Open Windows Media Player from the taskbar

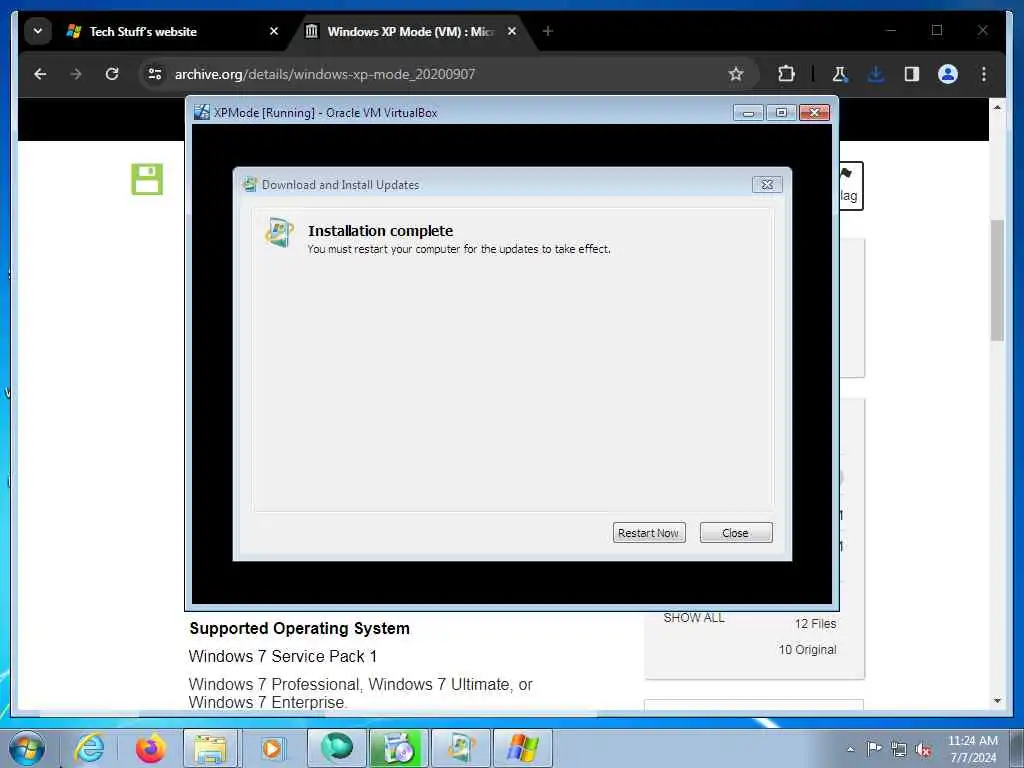click(x=272, y=748)
